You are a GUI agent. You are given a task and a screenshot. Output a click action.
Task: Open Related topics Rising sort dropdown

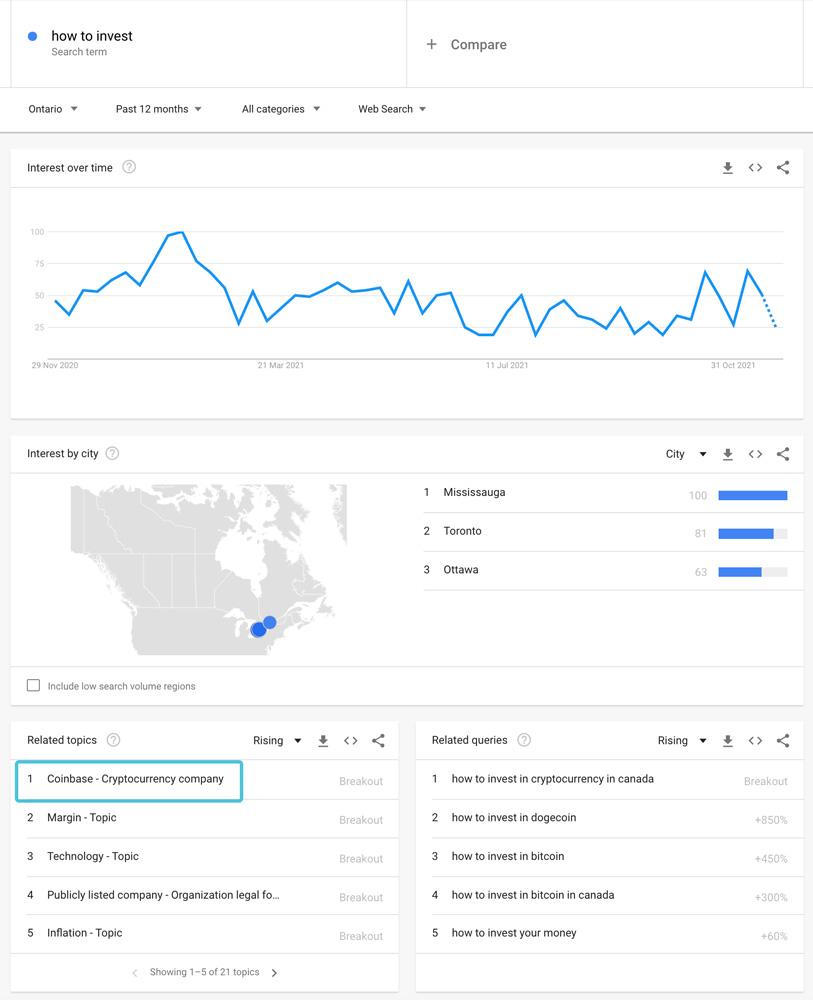(277, 741)
